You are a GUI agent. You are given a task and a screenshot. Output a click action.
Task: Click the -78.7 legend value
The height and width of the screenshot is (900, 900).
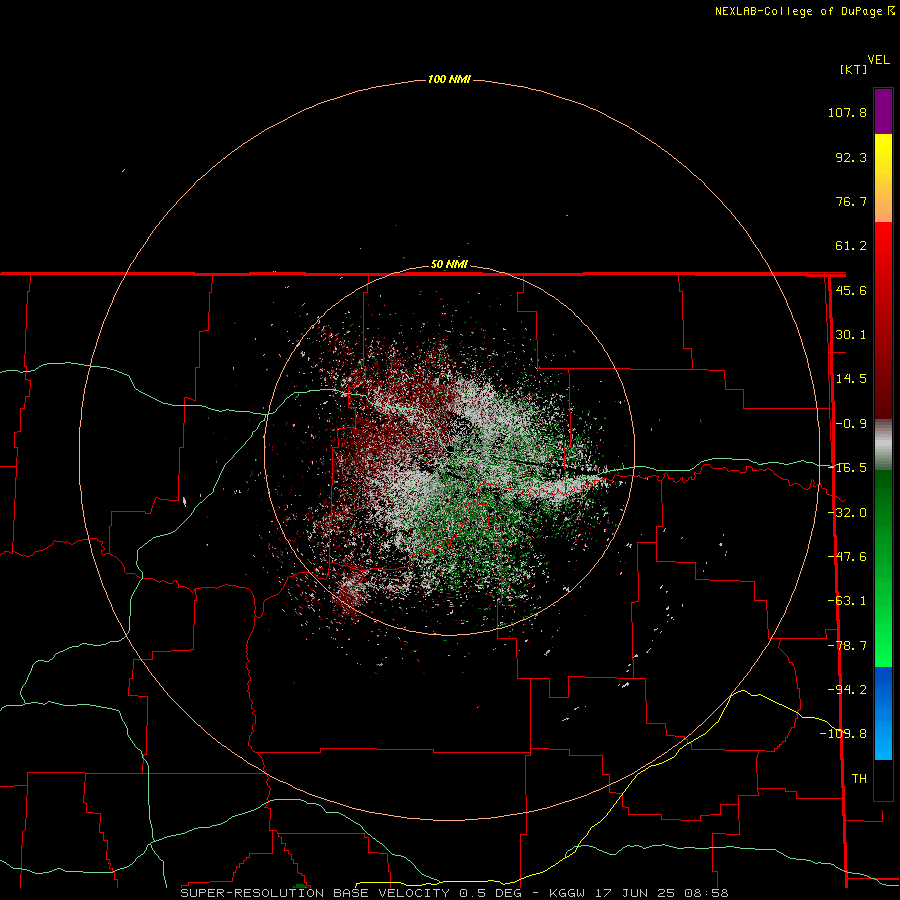click(847, 646)
